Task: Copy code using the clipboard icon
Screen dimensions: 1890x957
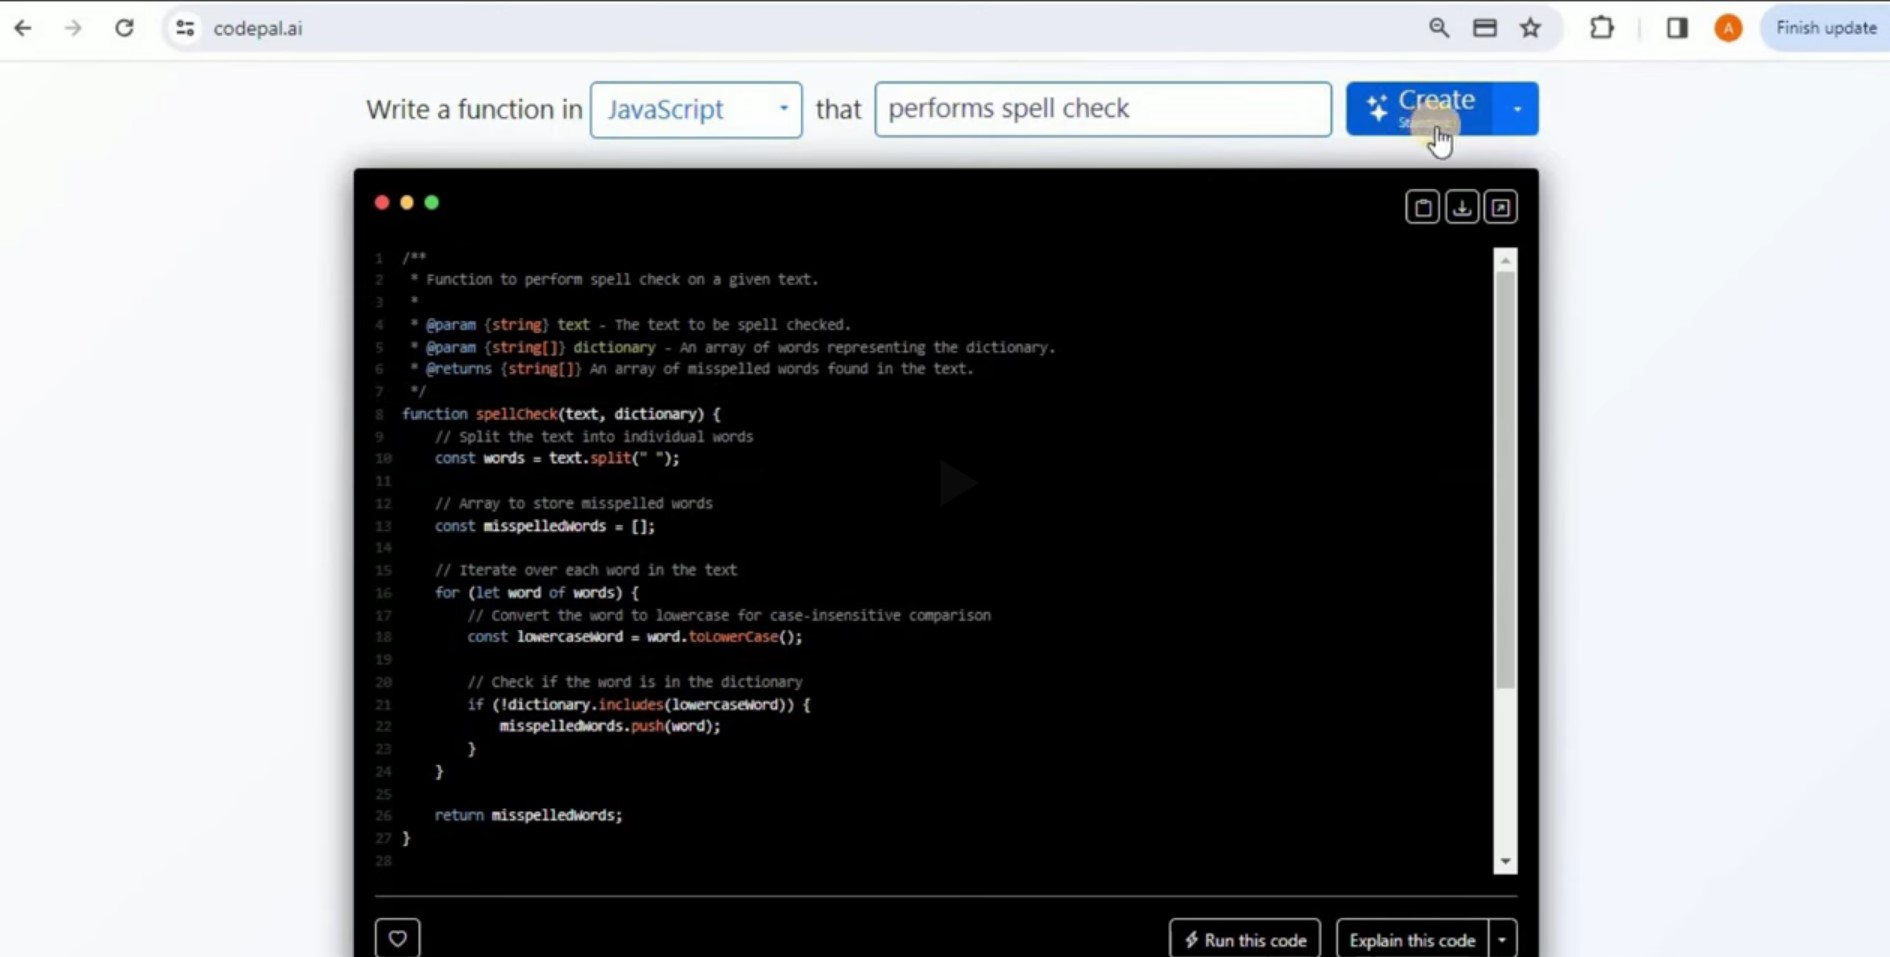Action: tap(1422, 207)
